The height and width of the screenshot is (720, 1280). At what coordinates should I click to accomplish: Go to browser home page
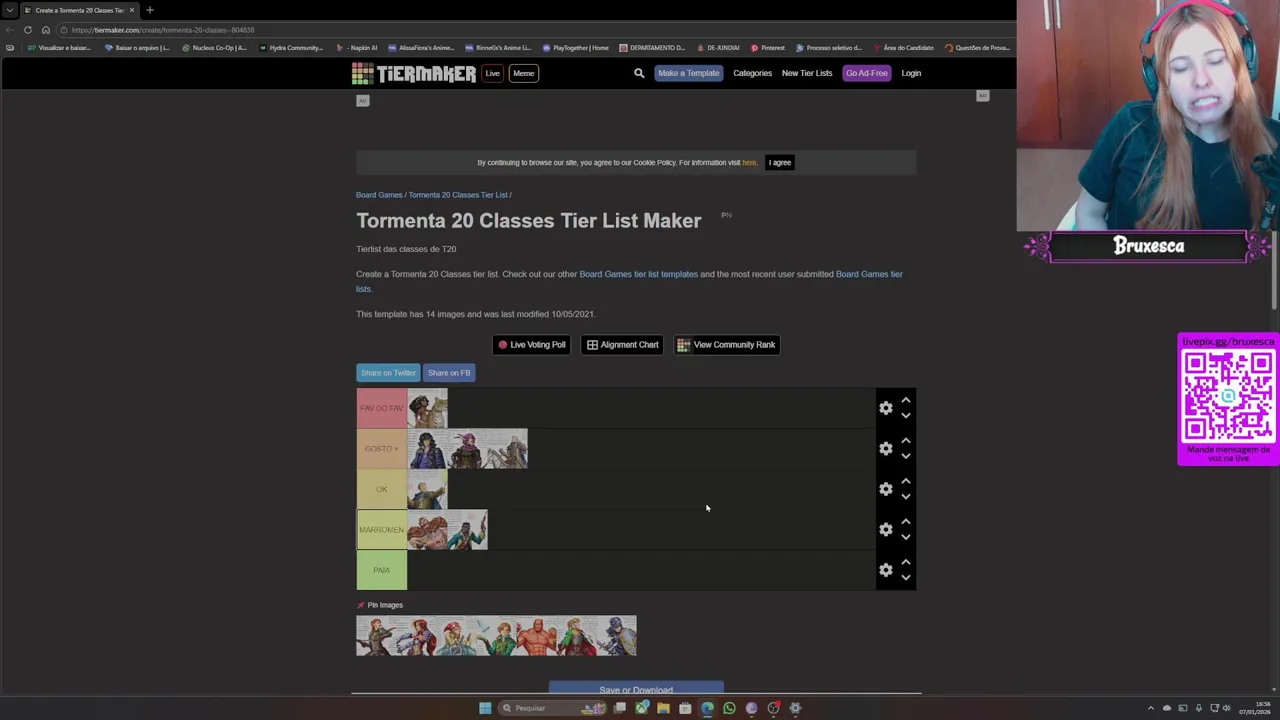pyautogui.click(x=46, y=30)
